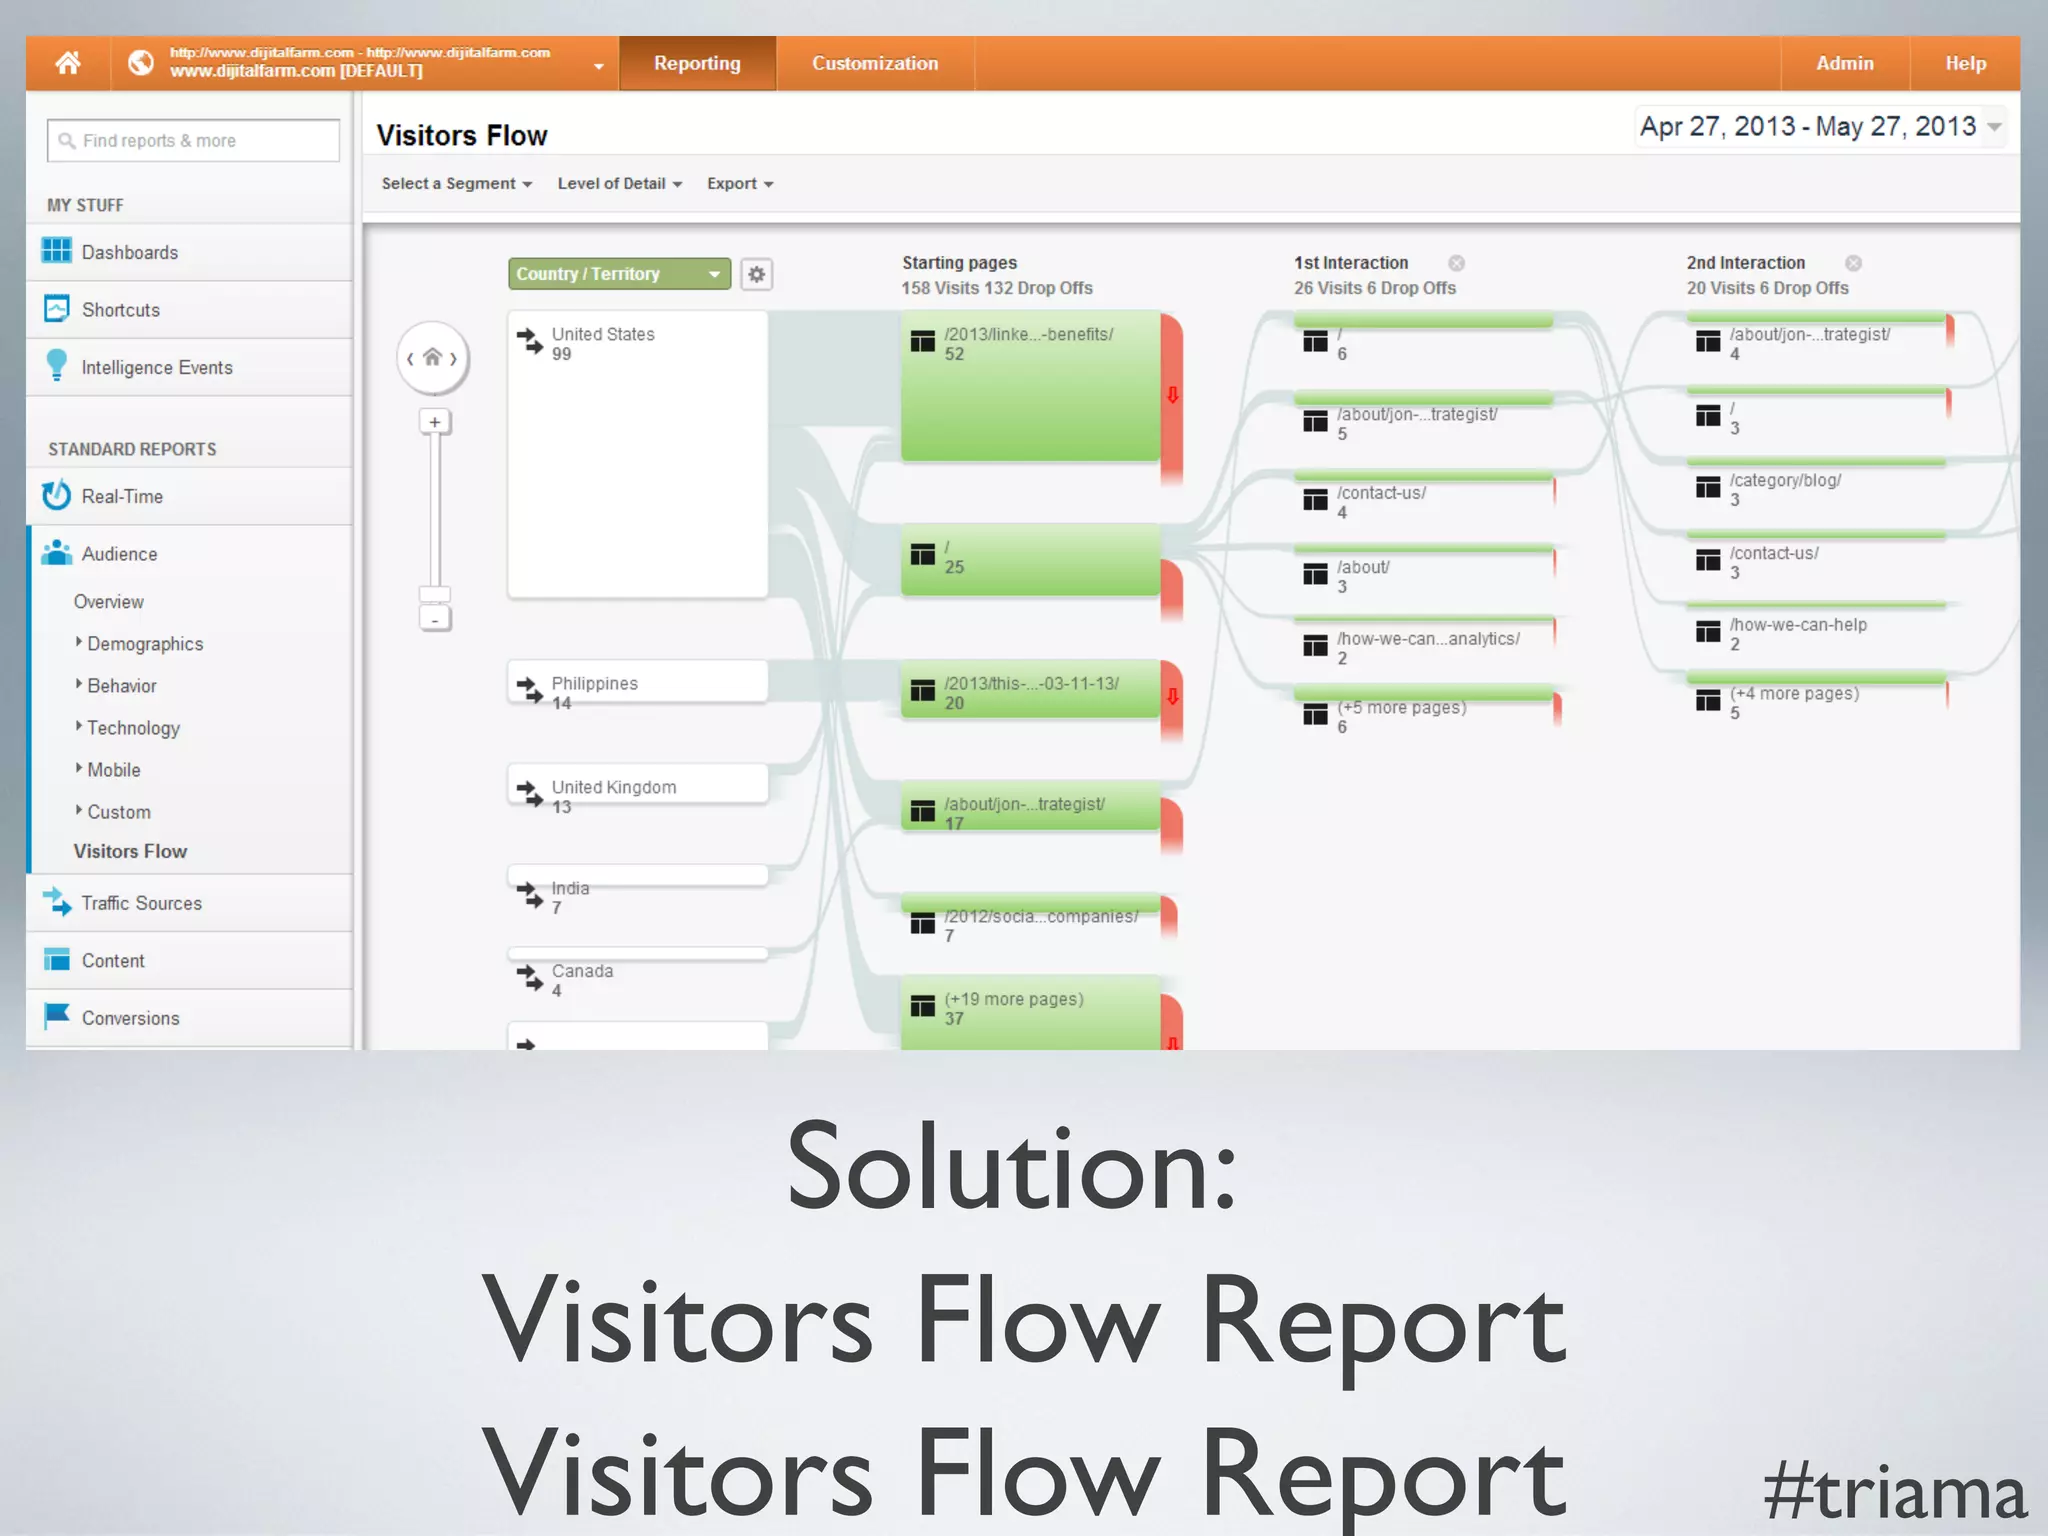This screenshot has height=1536, width=2048.
Task: Open the Country / Territory dimension dropdown
Action: [619, 274]
